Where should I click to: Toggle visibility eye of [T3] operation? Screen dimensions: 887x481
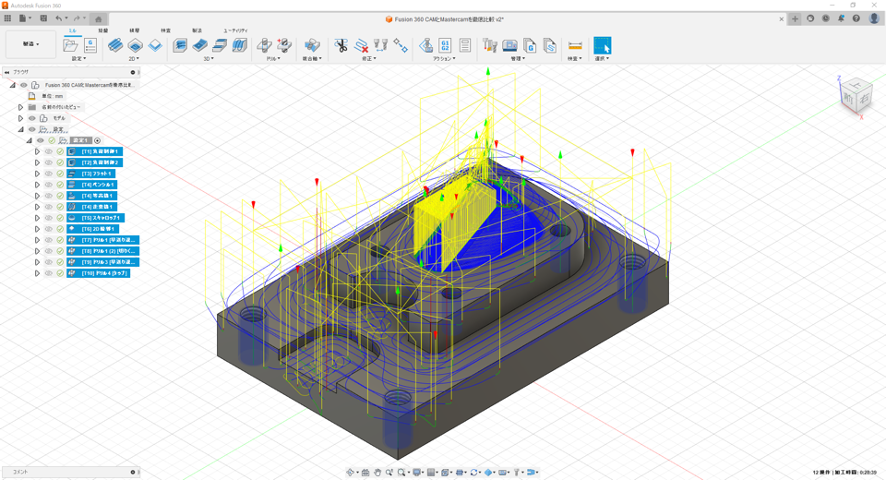click(x=49, y=174)
